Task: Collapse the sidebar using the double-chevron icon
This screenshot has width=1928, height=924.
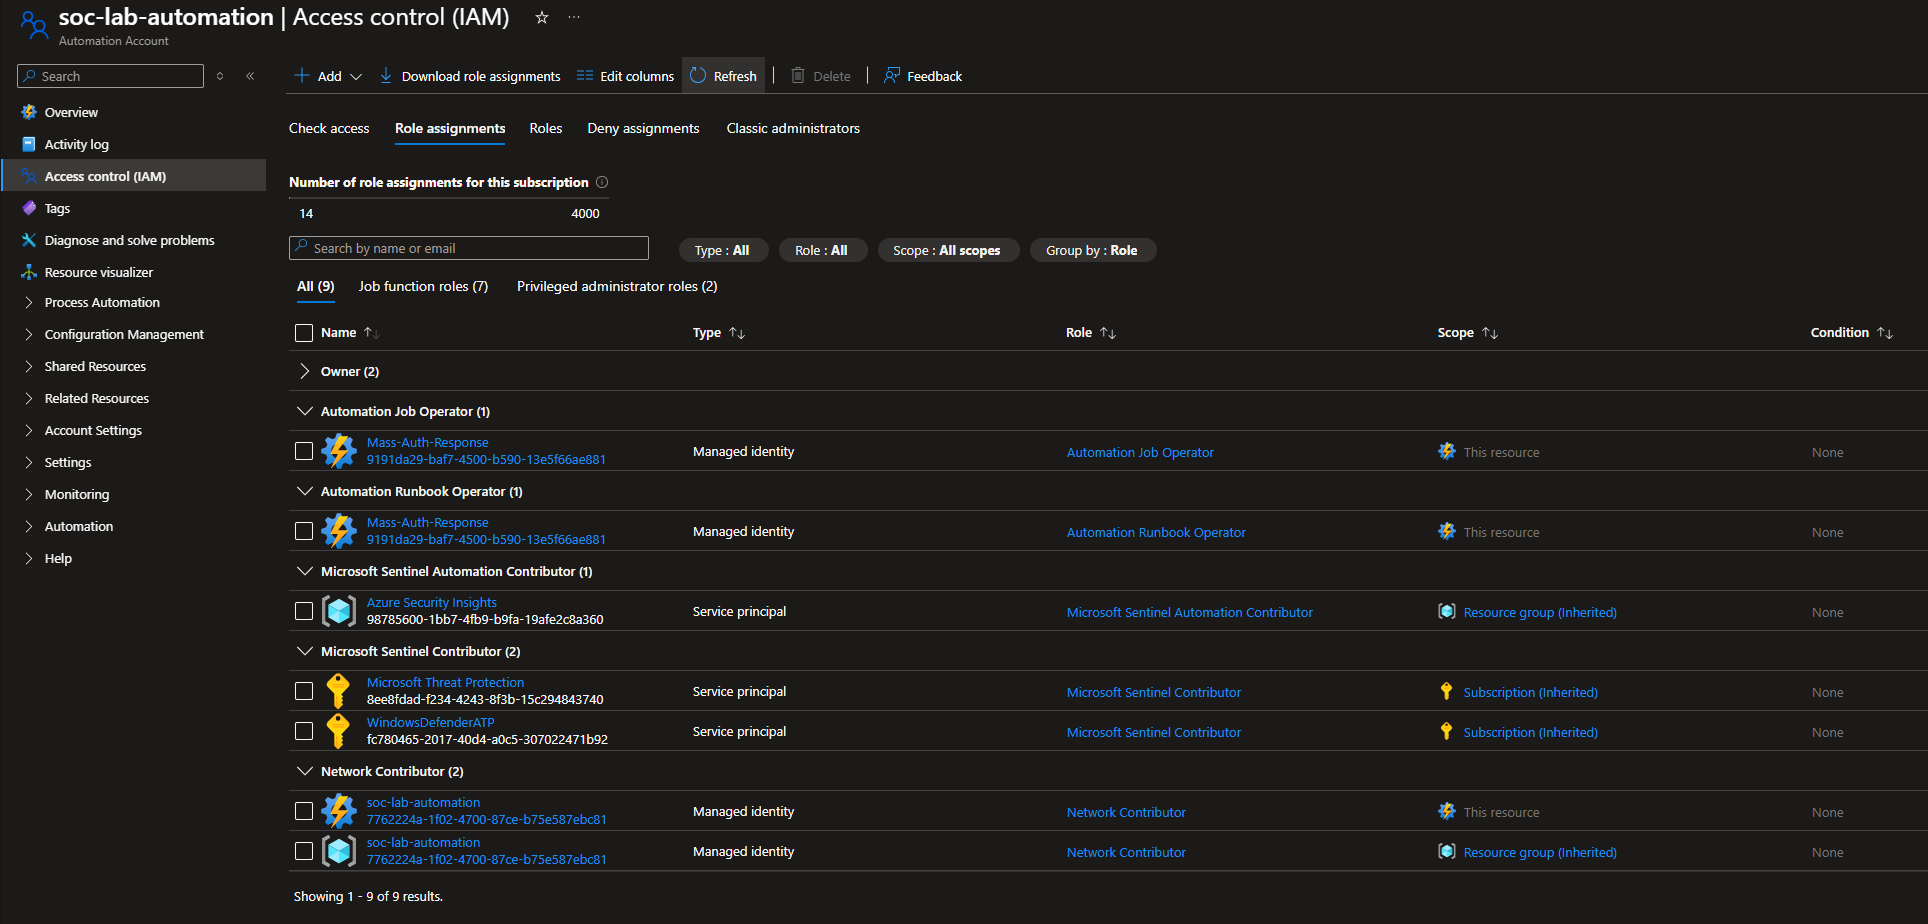Action: pyautogui.click(x=250, y=76)
